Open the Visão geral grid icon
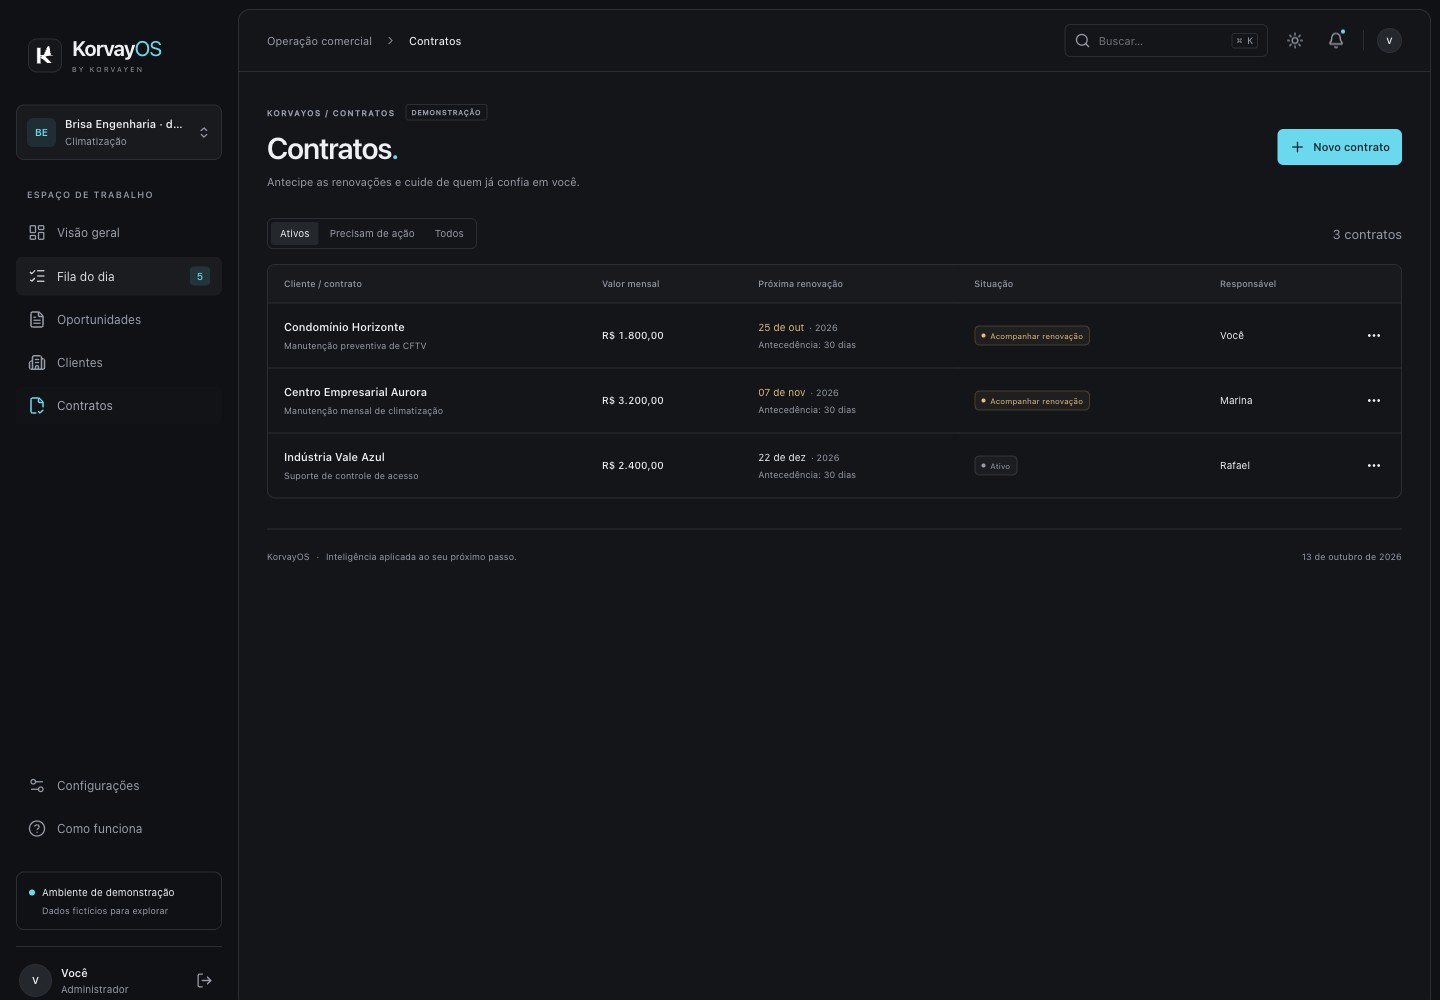This screenshot has width=1440, height=1000. (37, 232)
